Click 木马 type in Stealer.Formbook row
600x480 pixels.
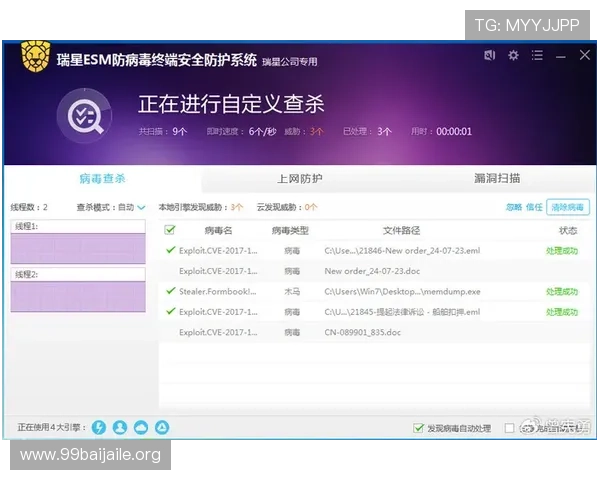(x=292, y=292)
